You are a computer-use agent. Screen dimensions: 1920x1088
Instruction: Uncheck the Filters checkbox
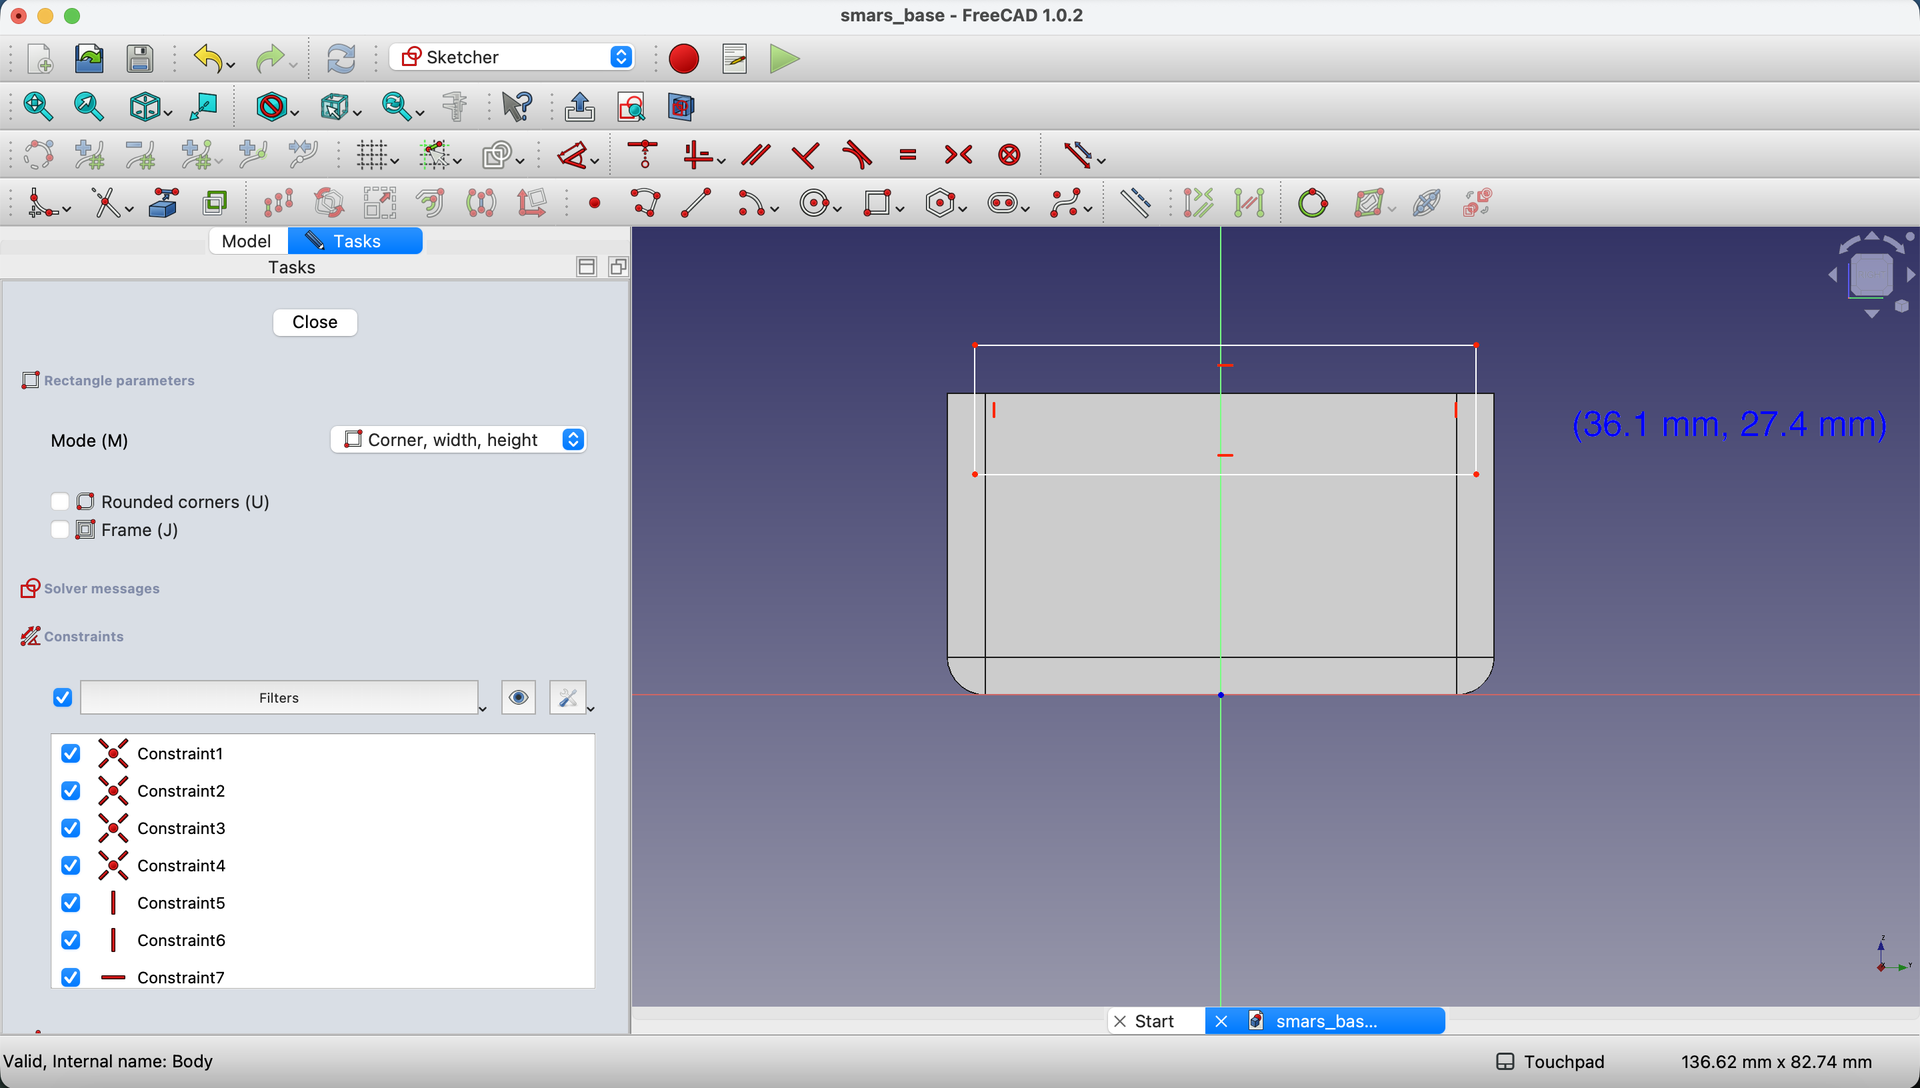[62, 698]
